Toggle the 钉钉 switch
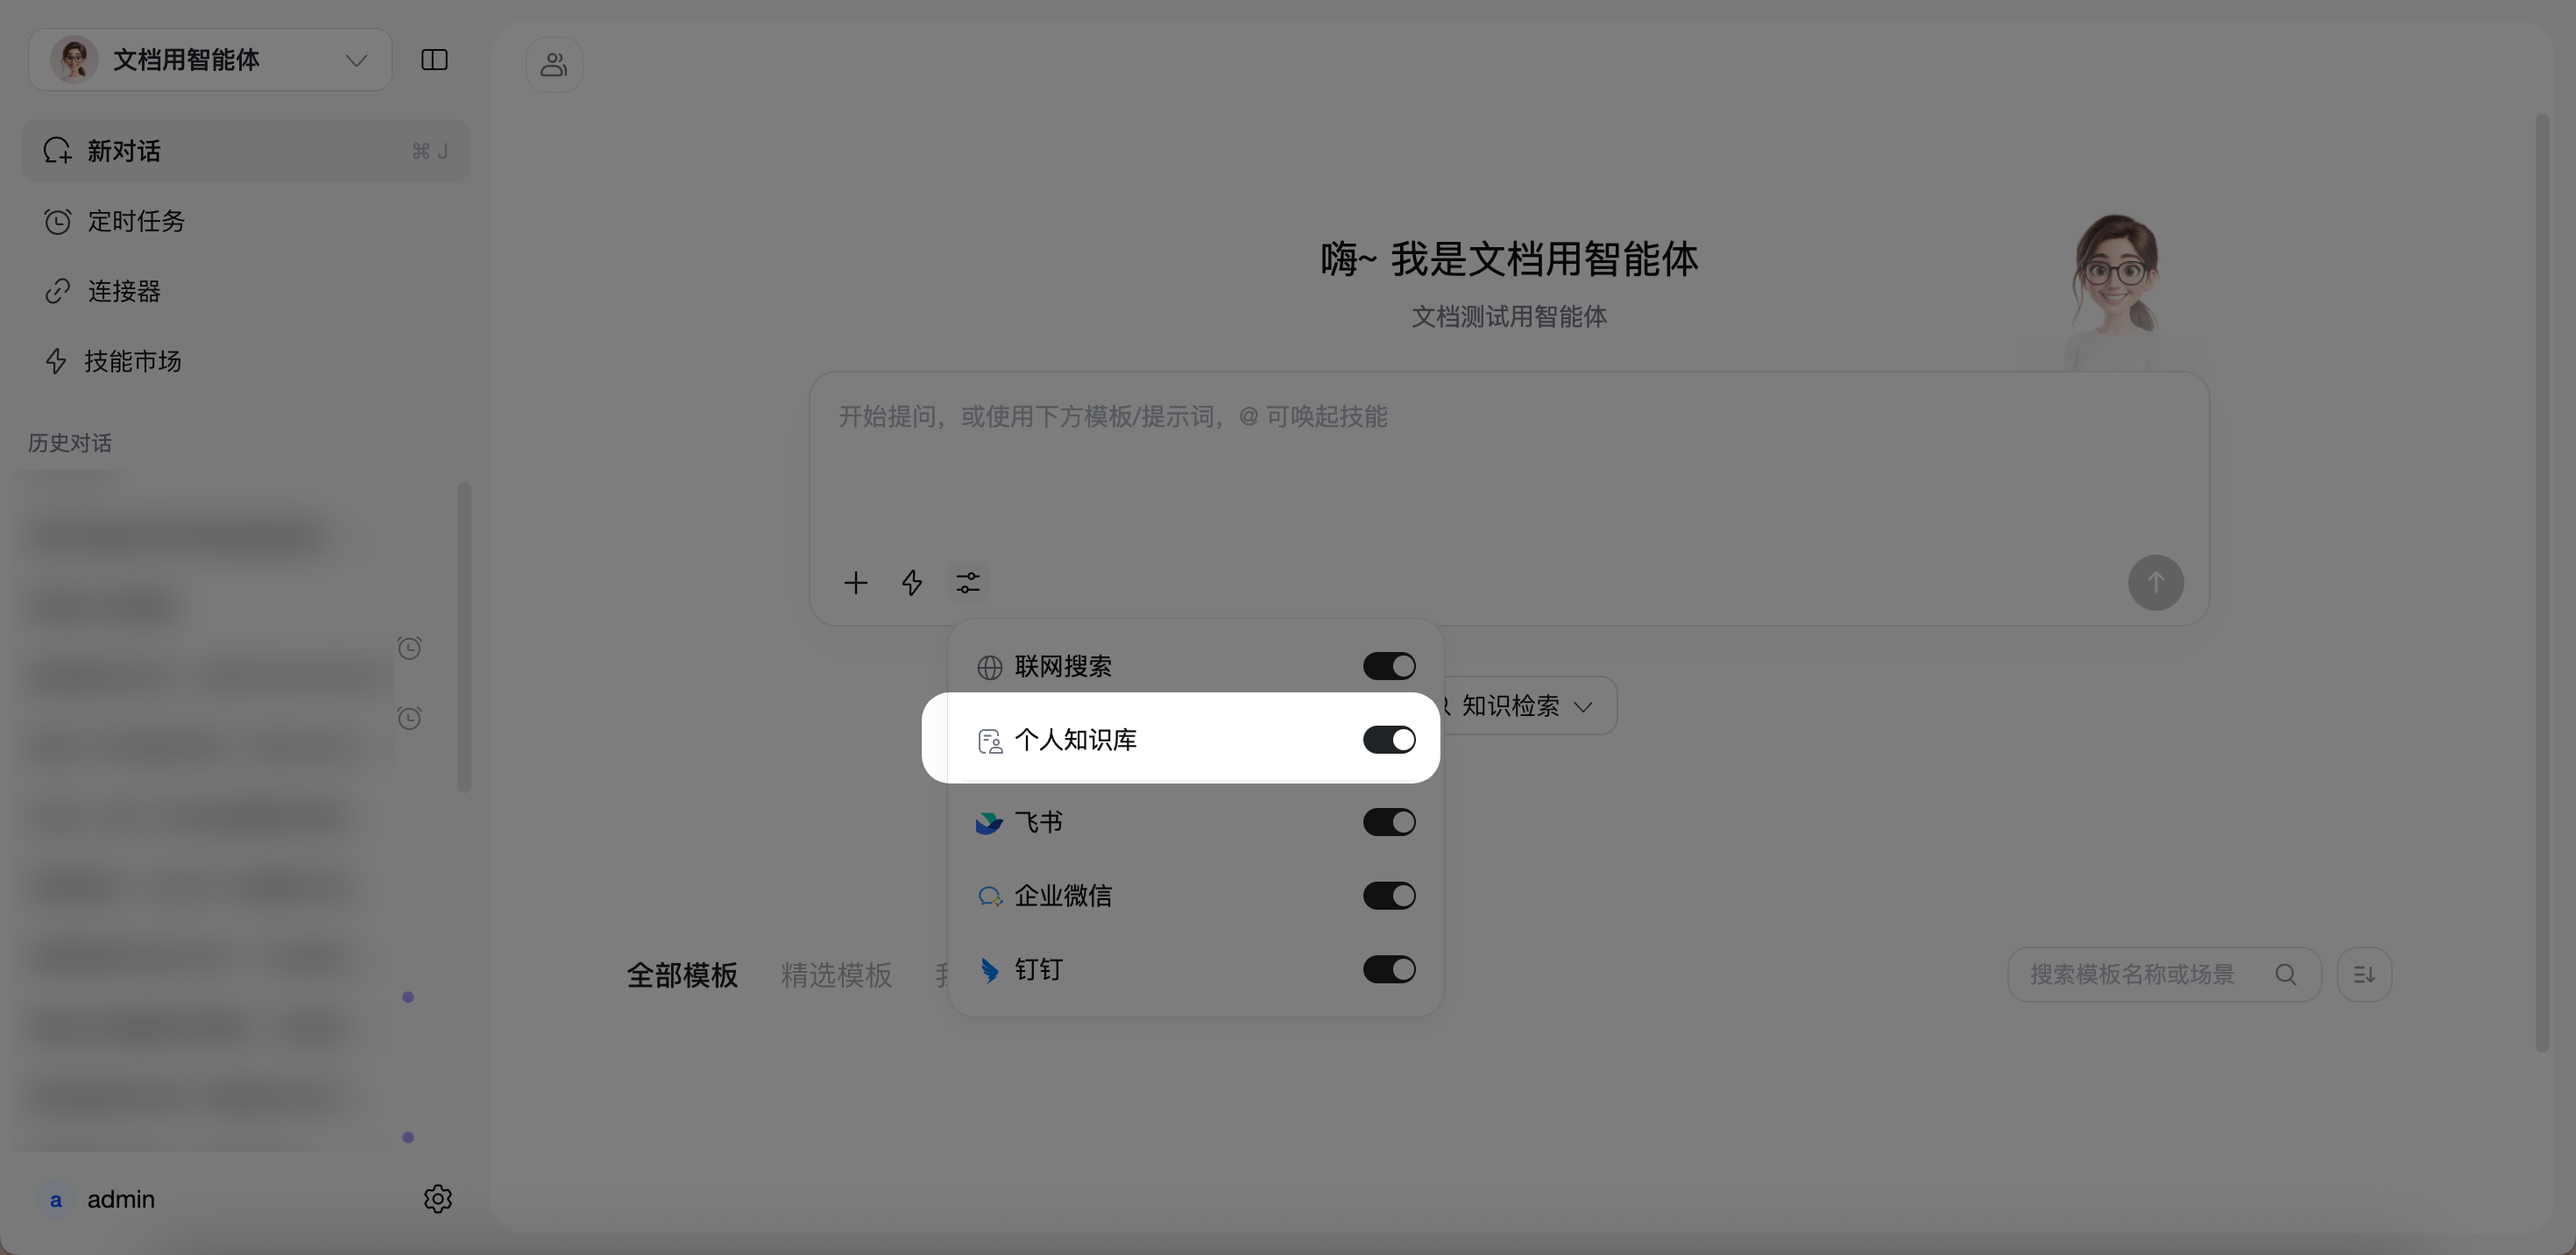Screen dimensions: 2576x1255 (x=1389, y=969)
